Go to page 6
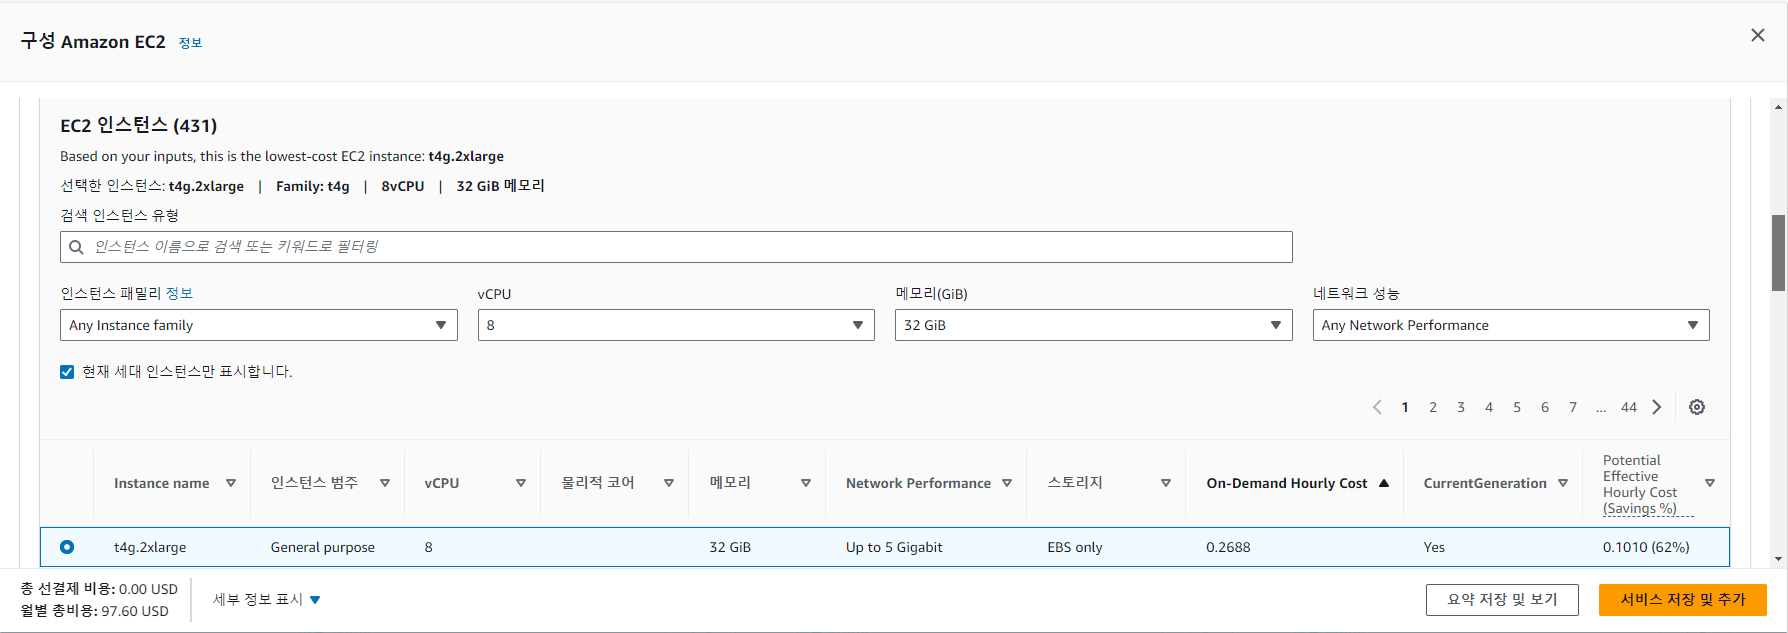Screen dimensions: 1788x633 click(1545, 407)
